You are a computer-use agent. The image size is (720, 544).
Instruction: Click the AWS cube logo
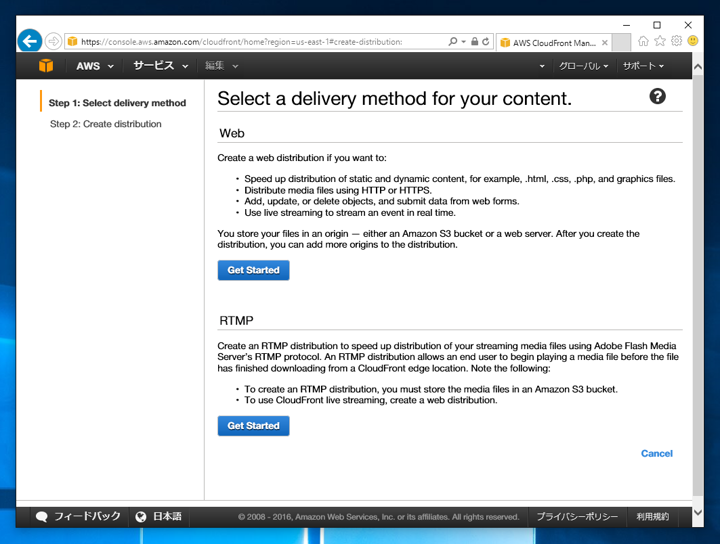(x=46, y=66)
